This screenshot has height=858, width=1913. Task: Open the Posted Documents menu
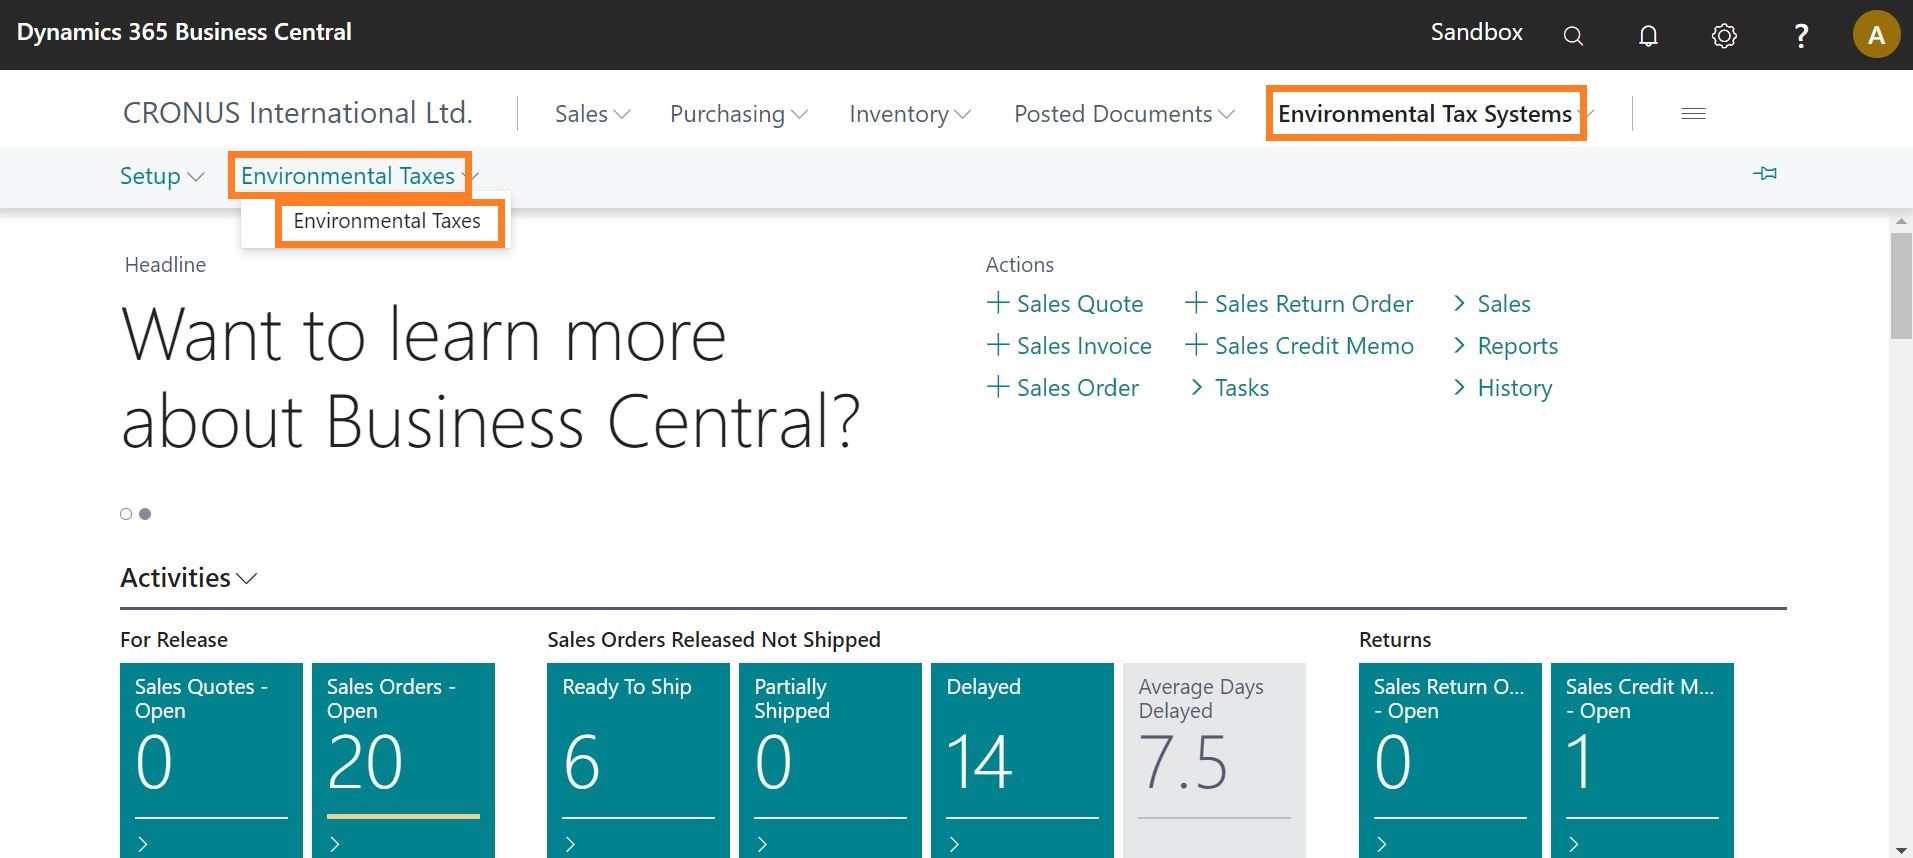click(1124, 114)
